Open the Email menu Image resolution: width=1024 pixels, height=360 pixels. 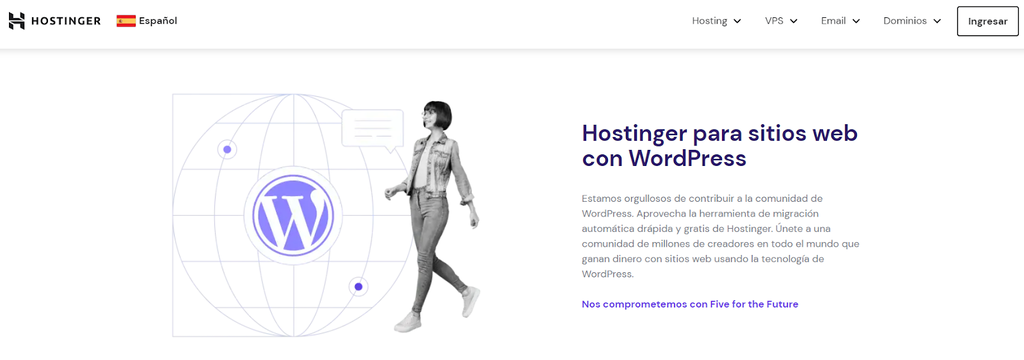click(840, 21)
